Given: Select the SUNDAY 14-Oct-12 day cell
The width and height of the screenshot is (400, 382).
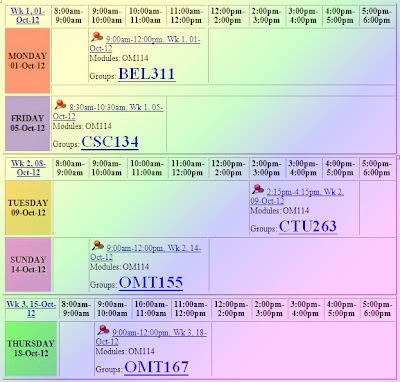Looking at the screenshot, I should point(28,265).
